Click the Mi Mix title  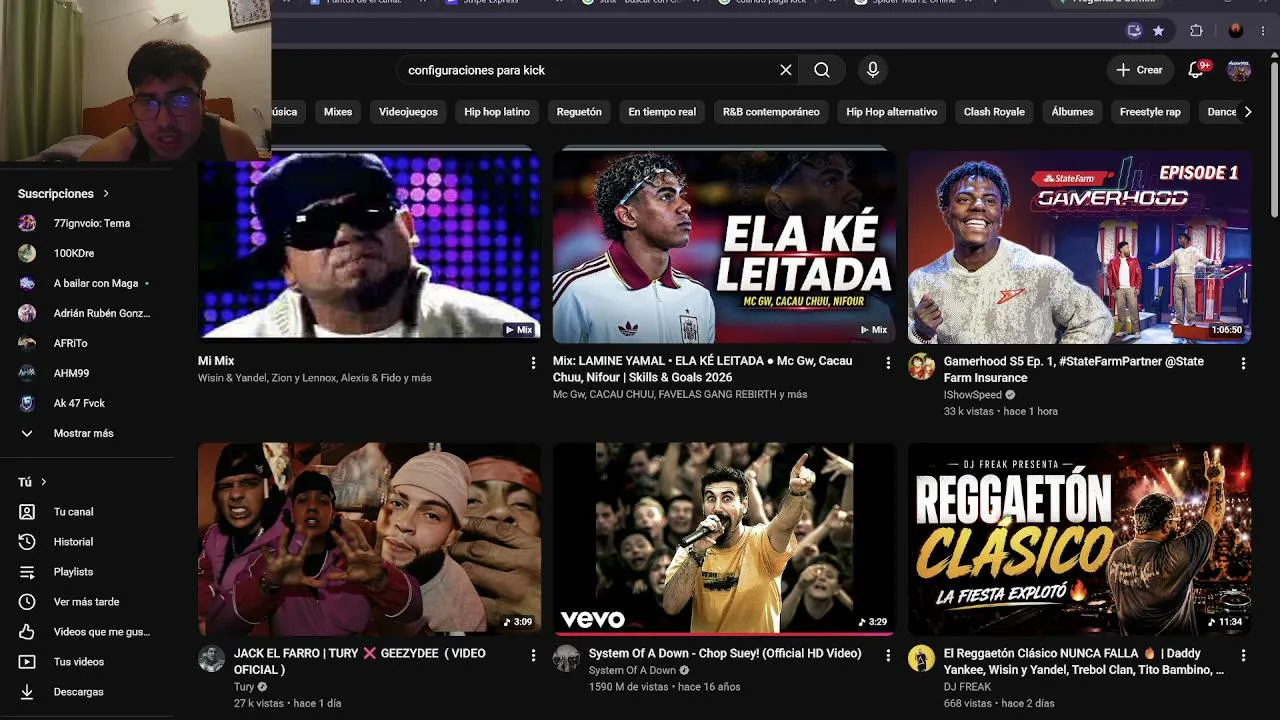pyautogui.click(x=216, y=361)
